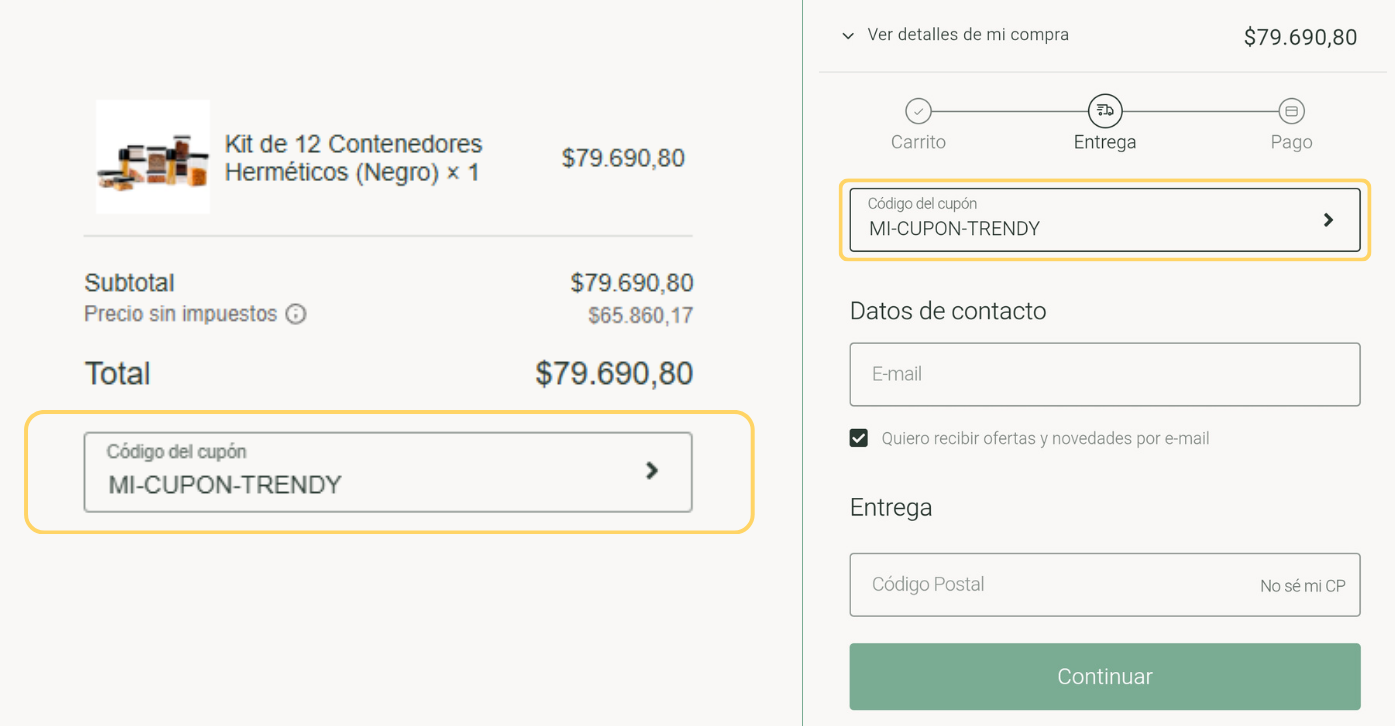Click the Carrito step checkmark icon
The height and width of the screenshot is (726, 1395).
point(918,111)
